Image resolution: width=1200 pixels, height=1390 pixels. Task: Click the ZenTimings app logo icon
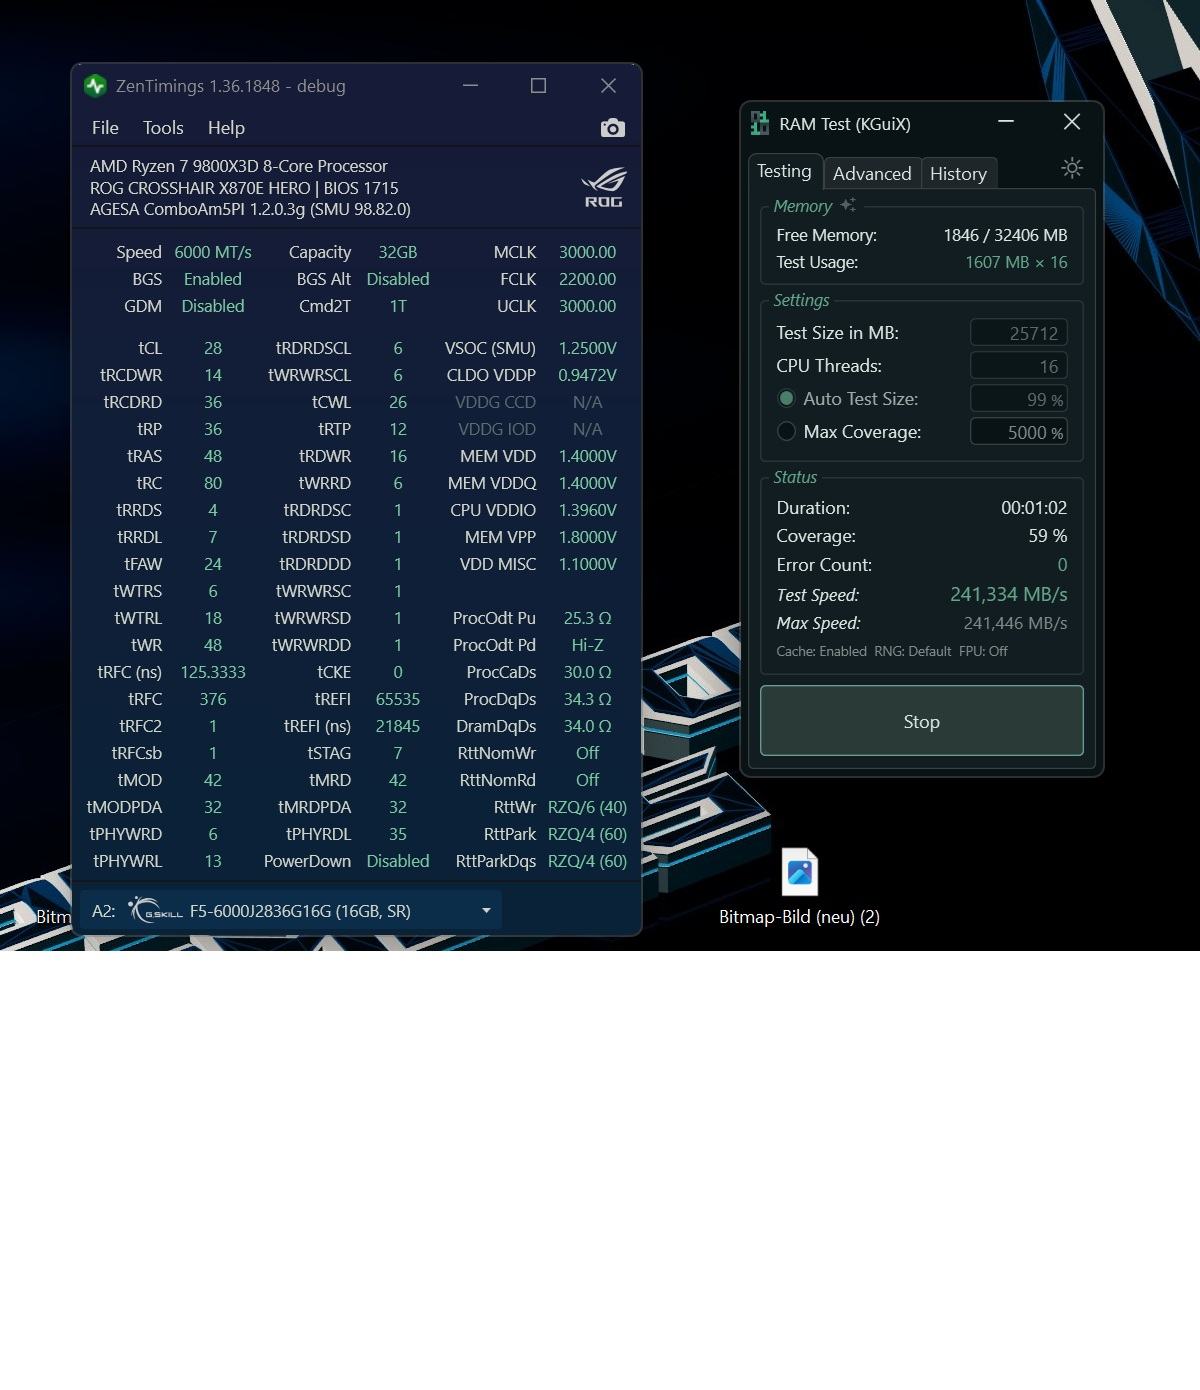coord(95,86)
